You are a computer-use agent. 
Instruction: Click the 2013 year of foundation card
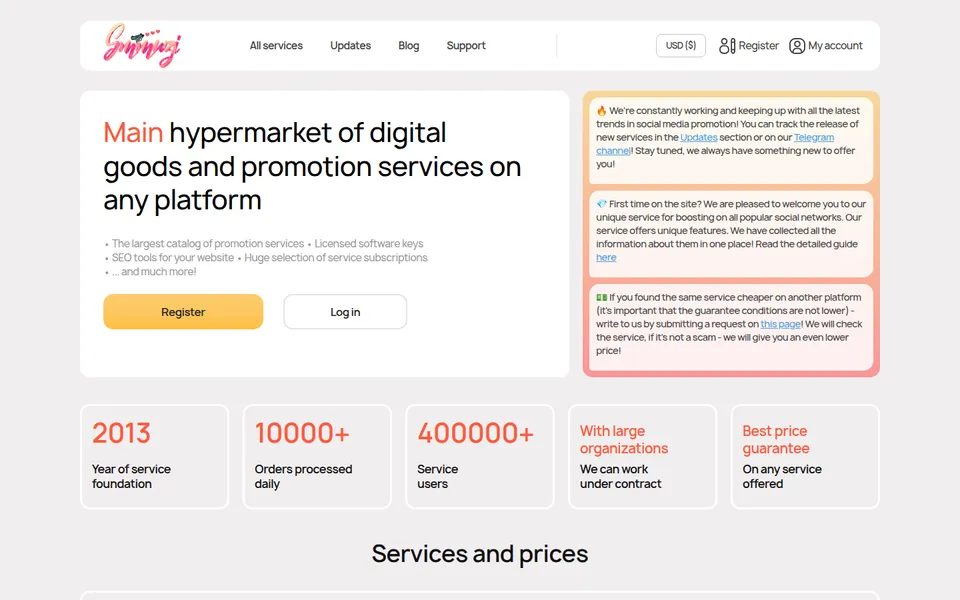tap(154, 456)
